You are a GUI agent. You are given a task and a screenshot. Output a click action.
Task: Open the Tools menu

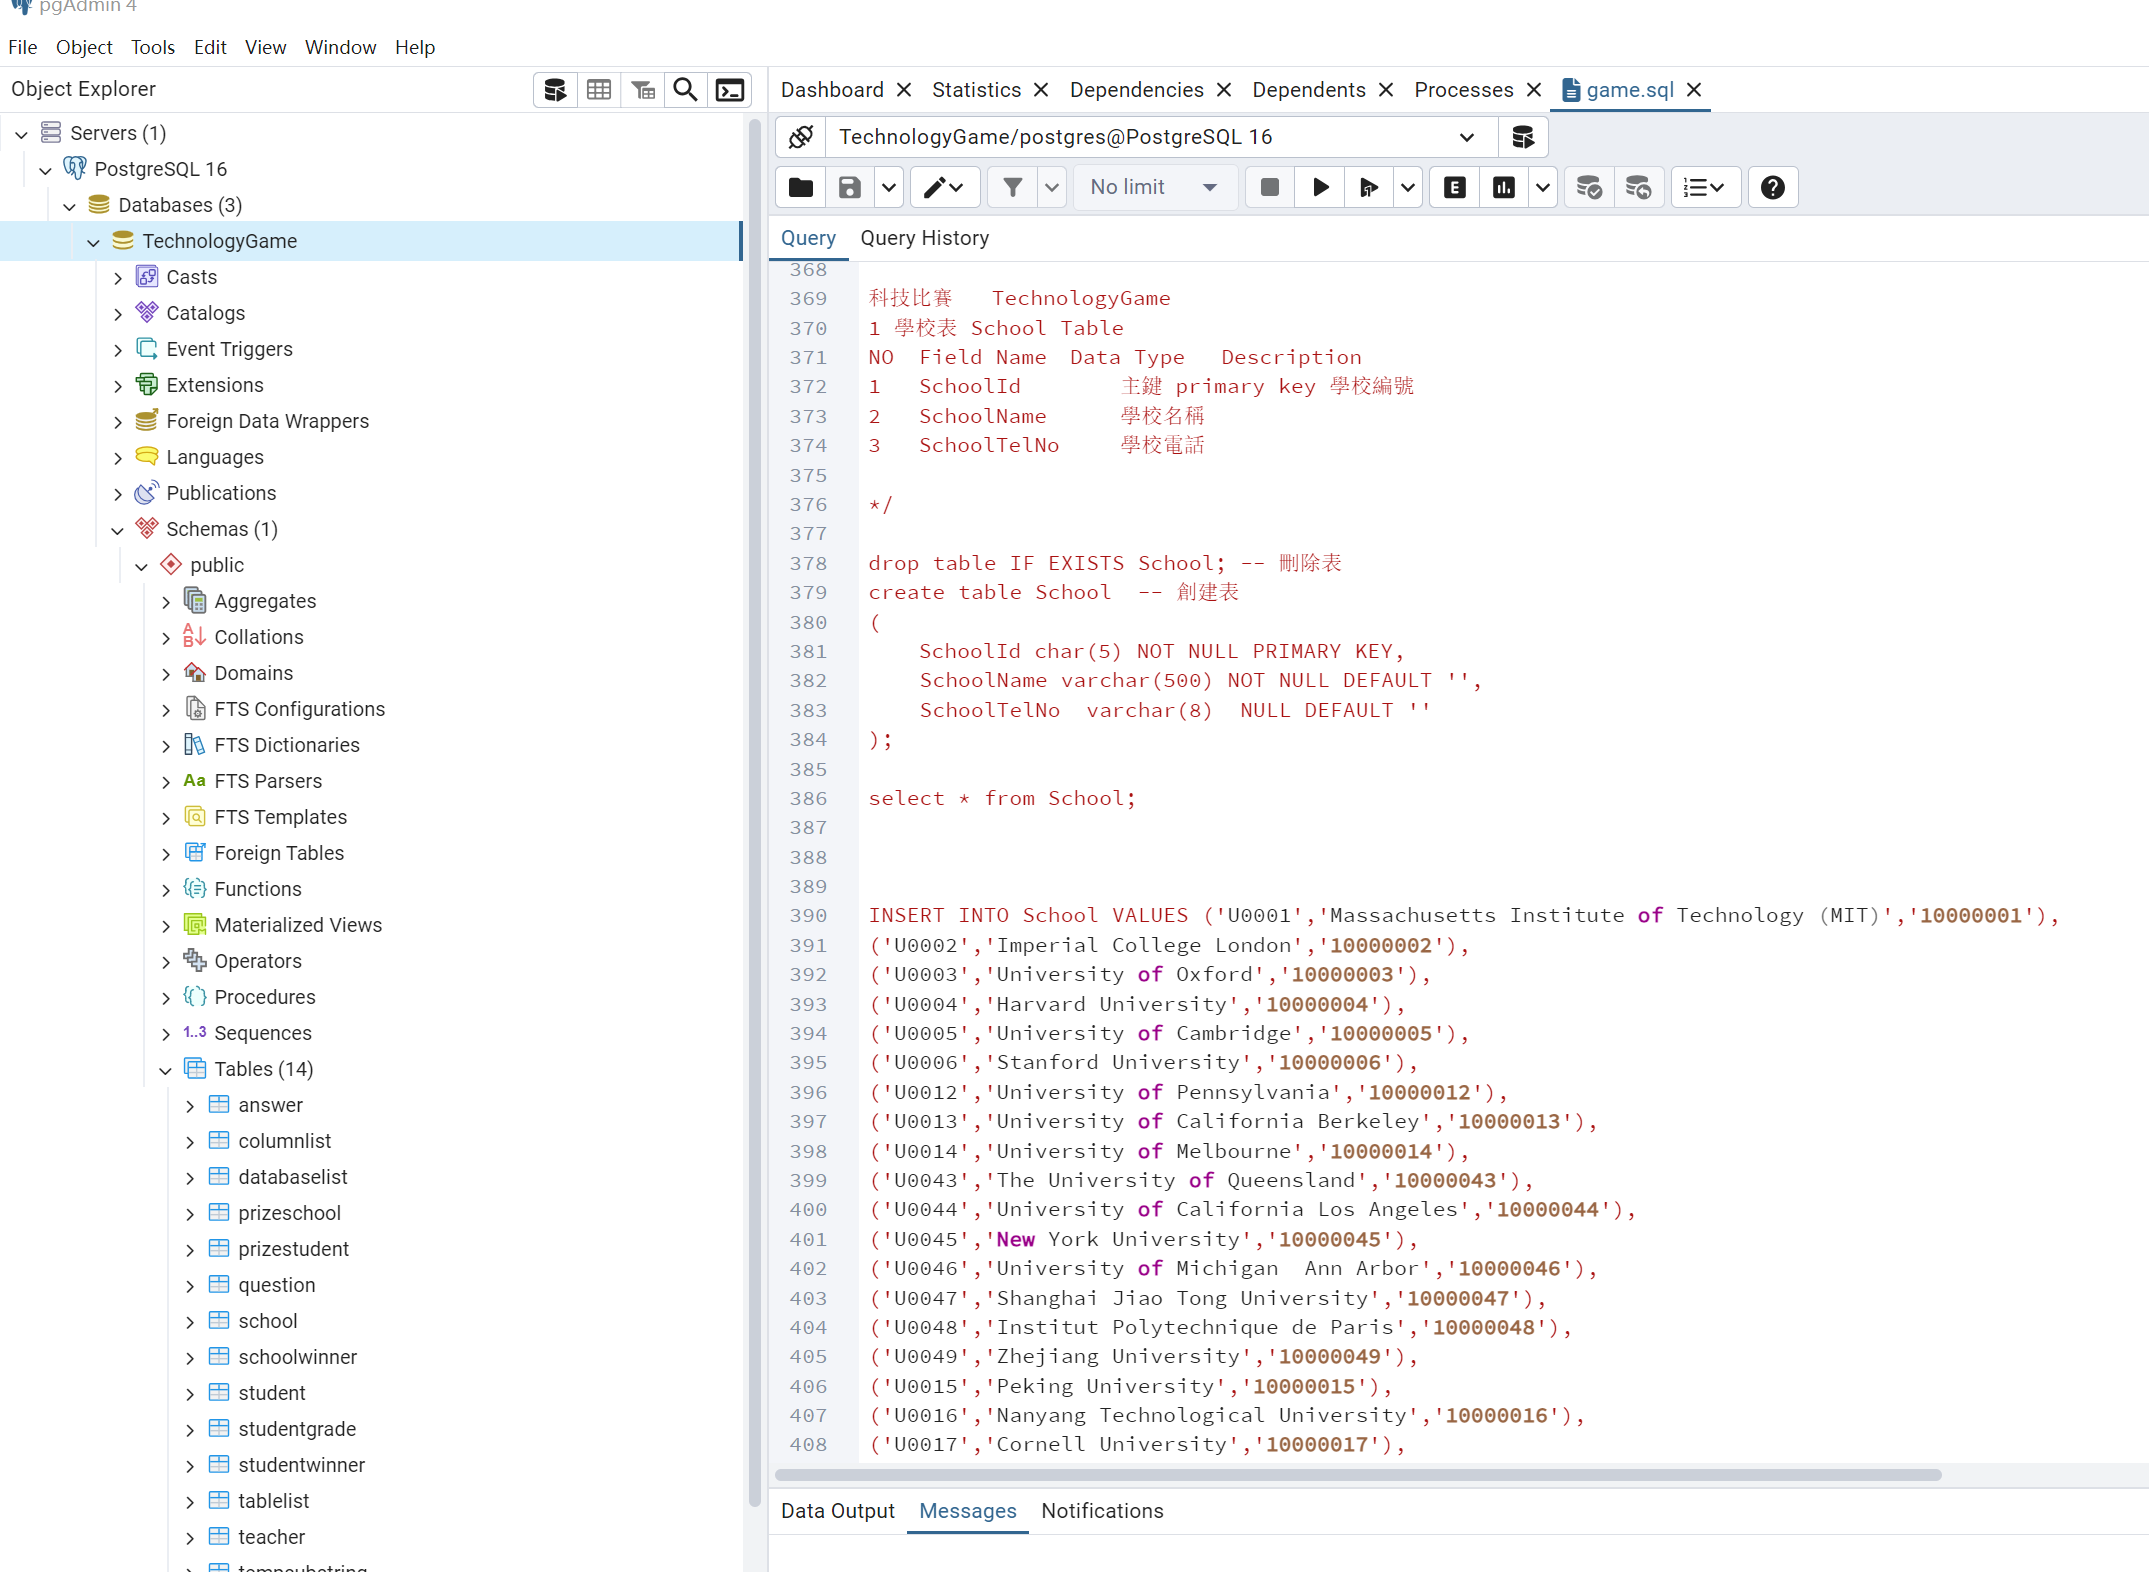[152, 47]
